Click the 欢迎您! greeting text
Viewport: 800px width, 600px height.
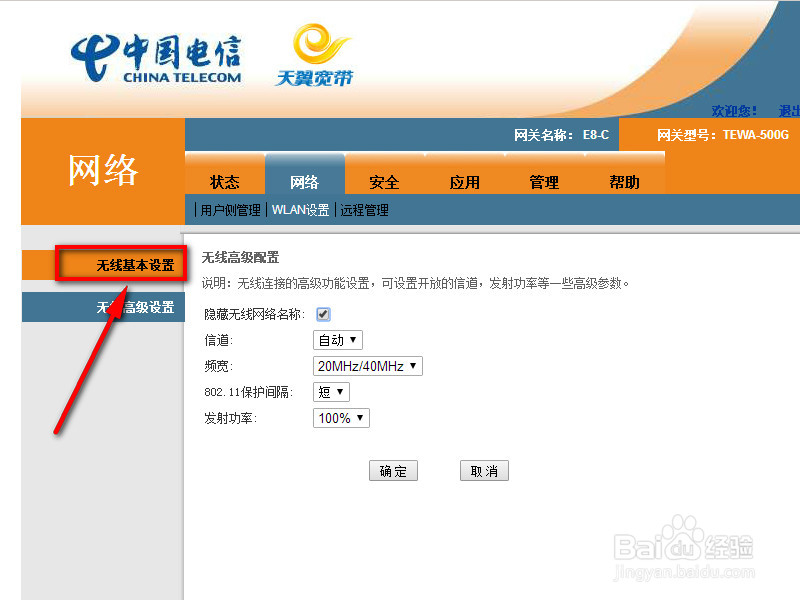pyautogui.click(x=734, y=111)
